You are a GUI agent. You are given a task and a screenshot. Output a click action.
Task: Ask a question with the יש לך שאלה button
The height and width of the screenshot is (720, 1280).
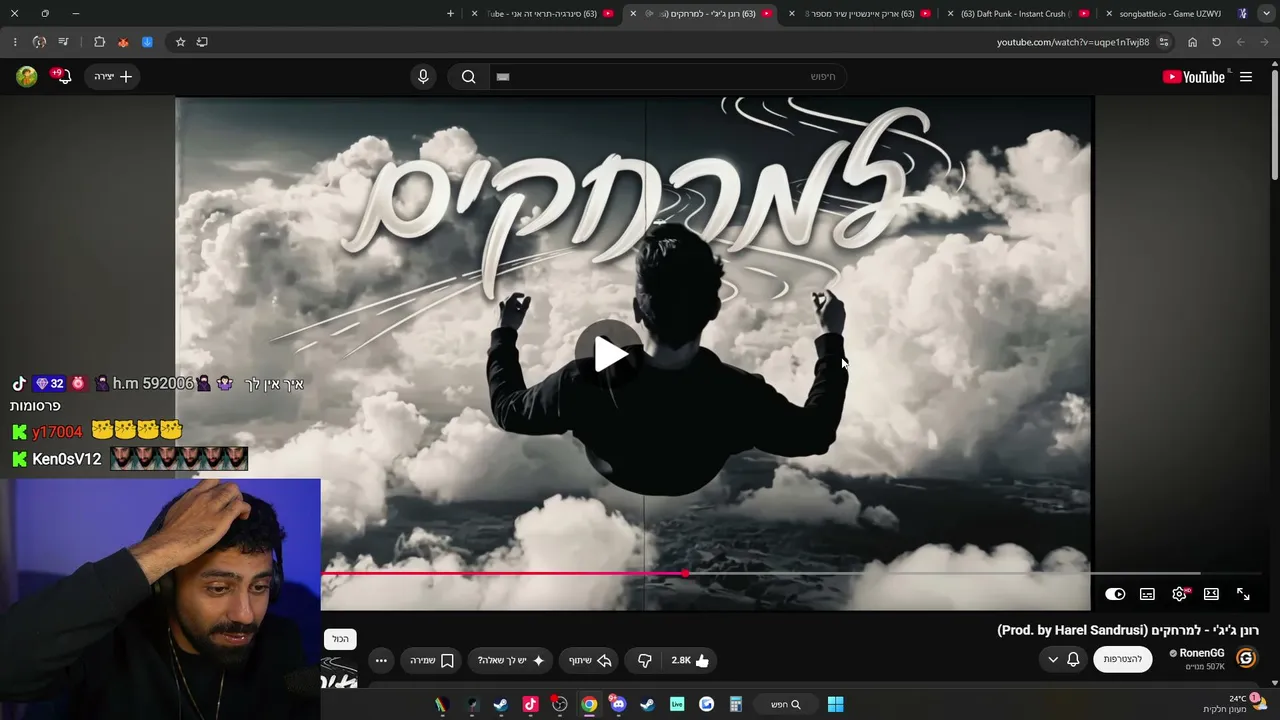point(510,660)
